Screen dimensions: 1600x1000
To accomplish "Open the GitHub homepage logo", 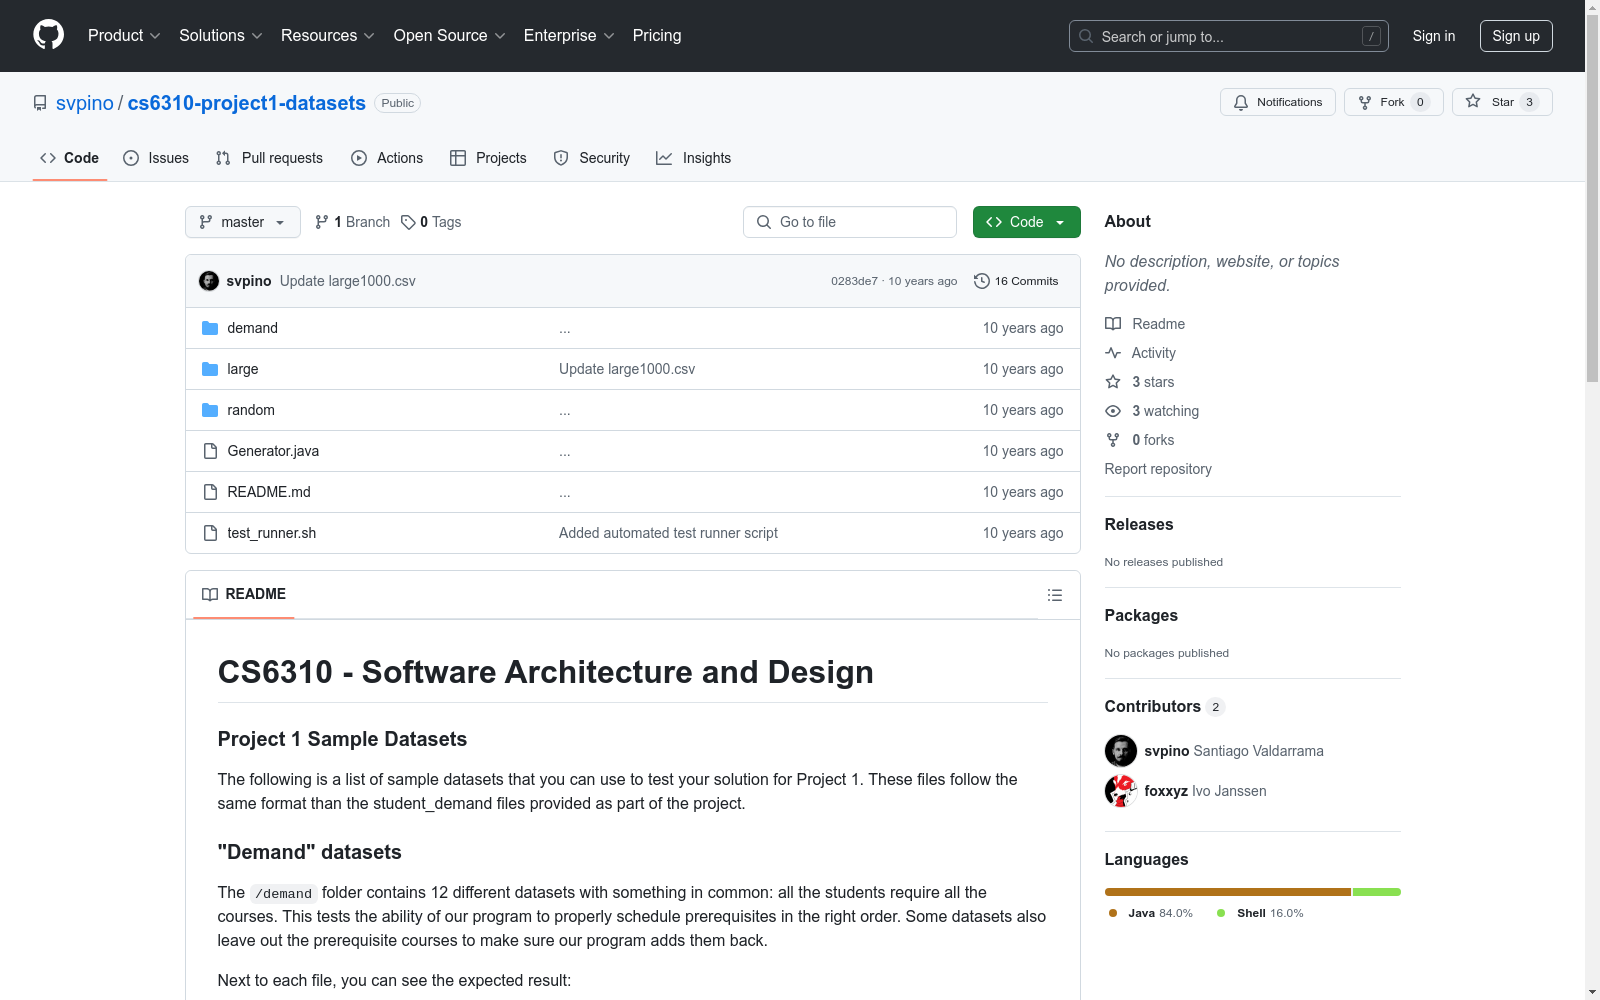I will click(x=48, y=35).
